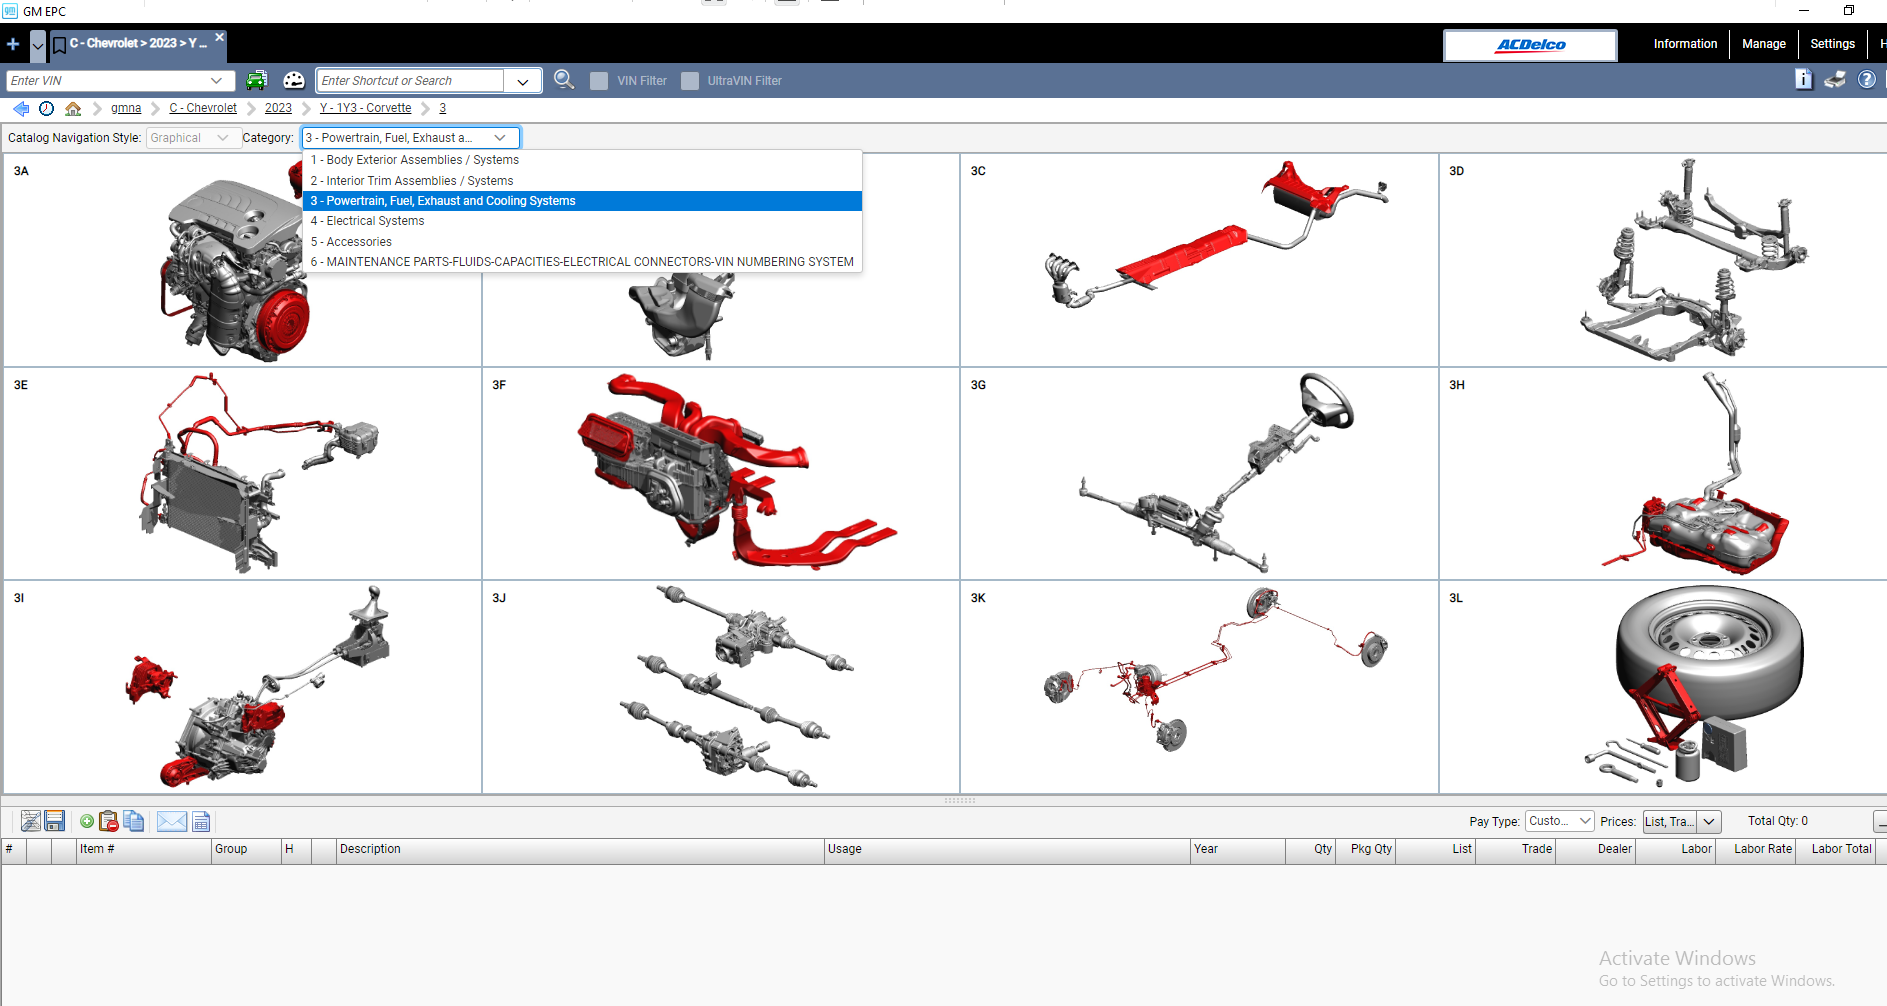
Task: Click the ACDelco logo button
Action: point(1530,45)
